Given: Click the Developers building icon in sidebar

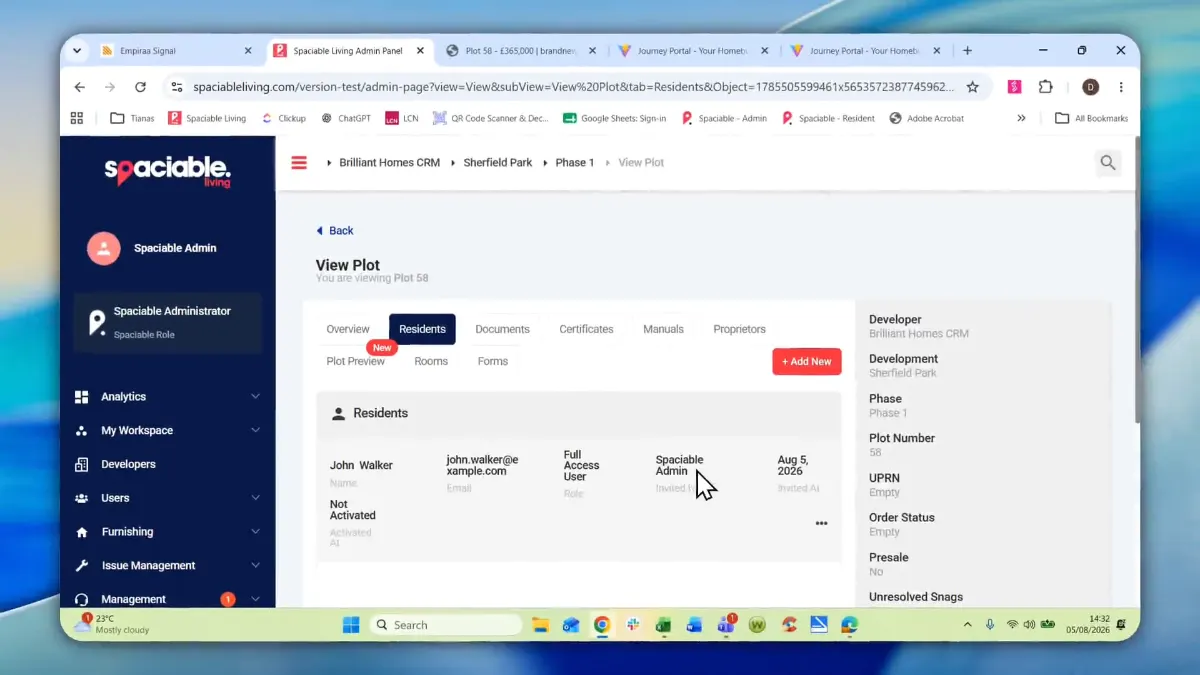Looking at the screenshot, I should pyautogui.click(x=81, y=464).
